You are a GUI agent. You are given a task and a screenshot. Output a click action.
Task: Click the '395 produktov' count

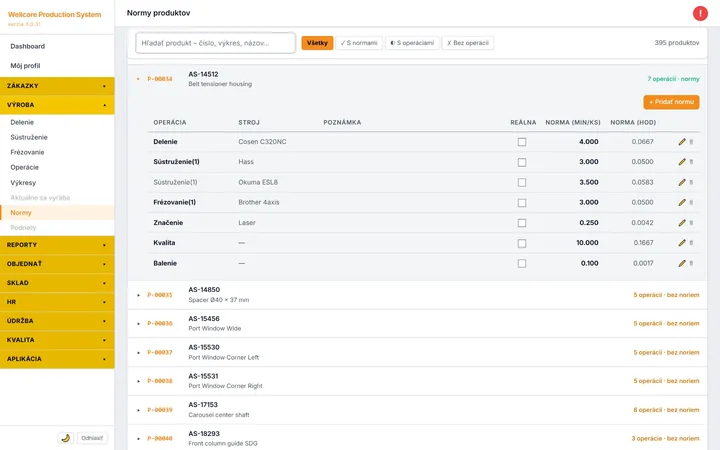[677, 43]
